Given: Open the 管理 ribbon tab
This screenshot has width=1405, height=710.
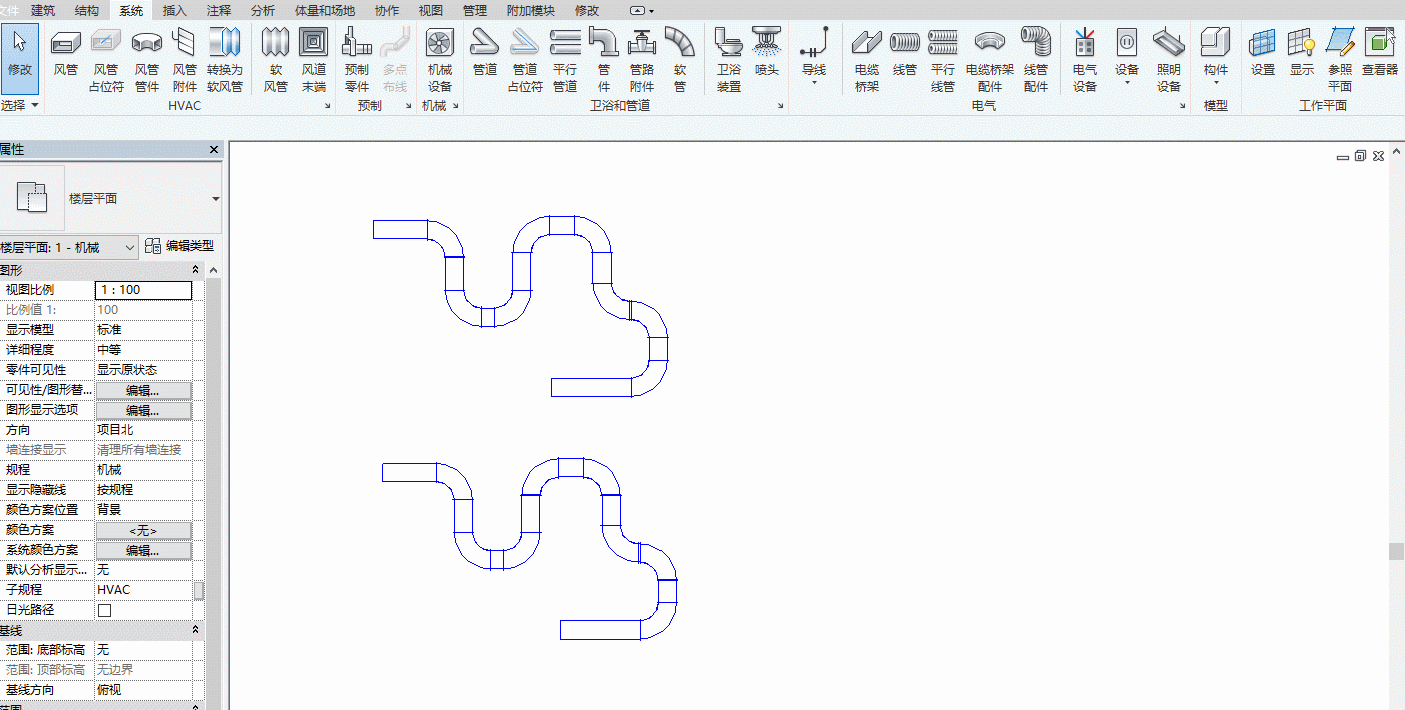Looking at the screenshot, I should pos(475,10).
